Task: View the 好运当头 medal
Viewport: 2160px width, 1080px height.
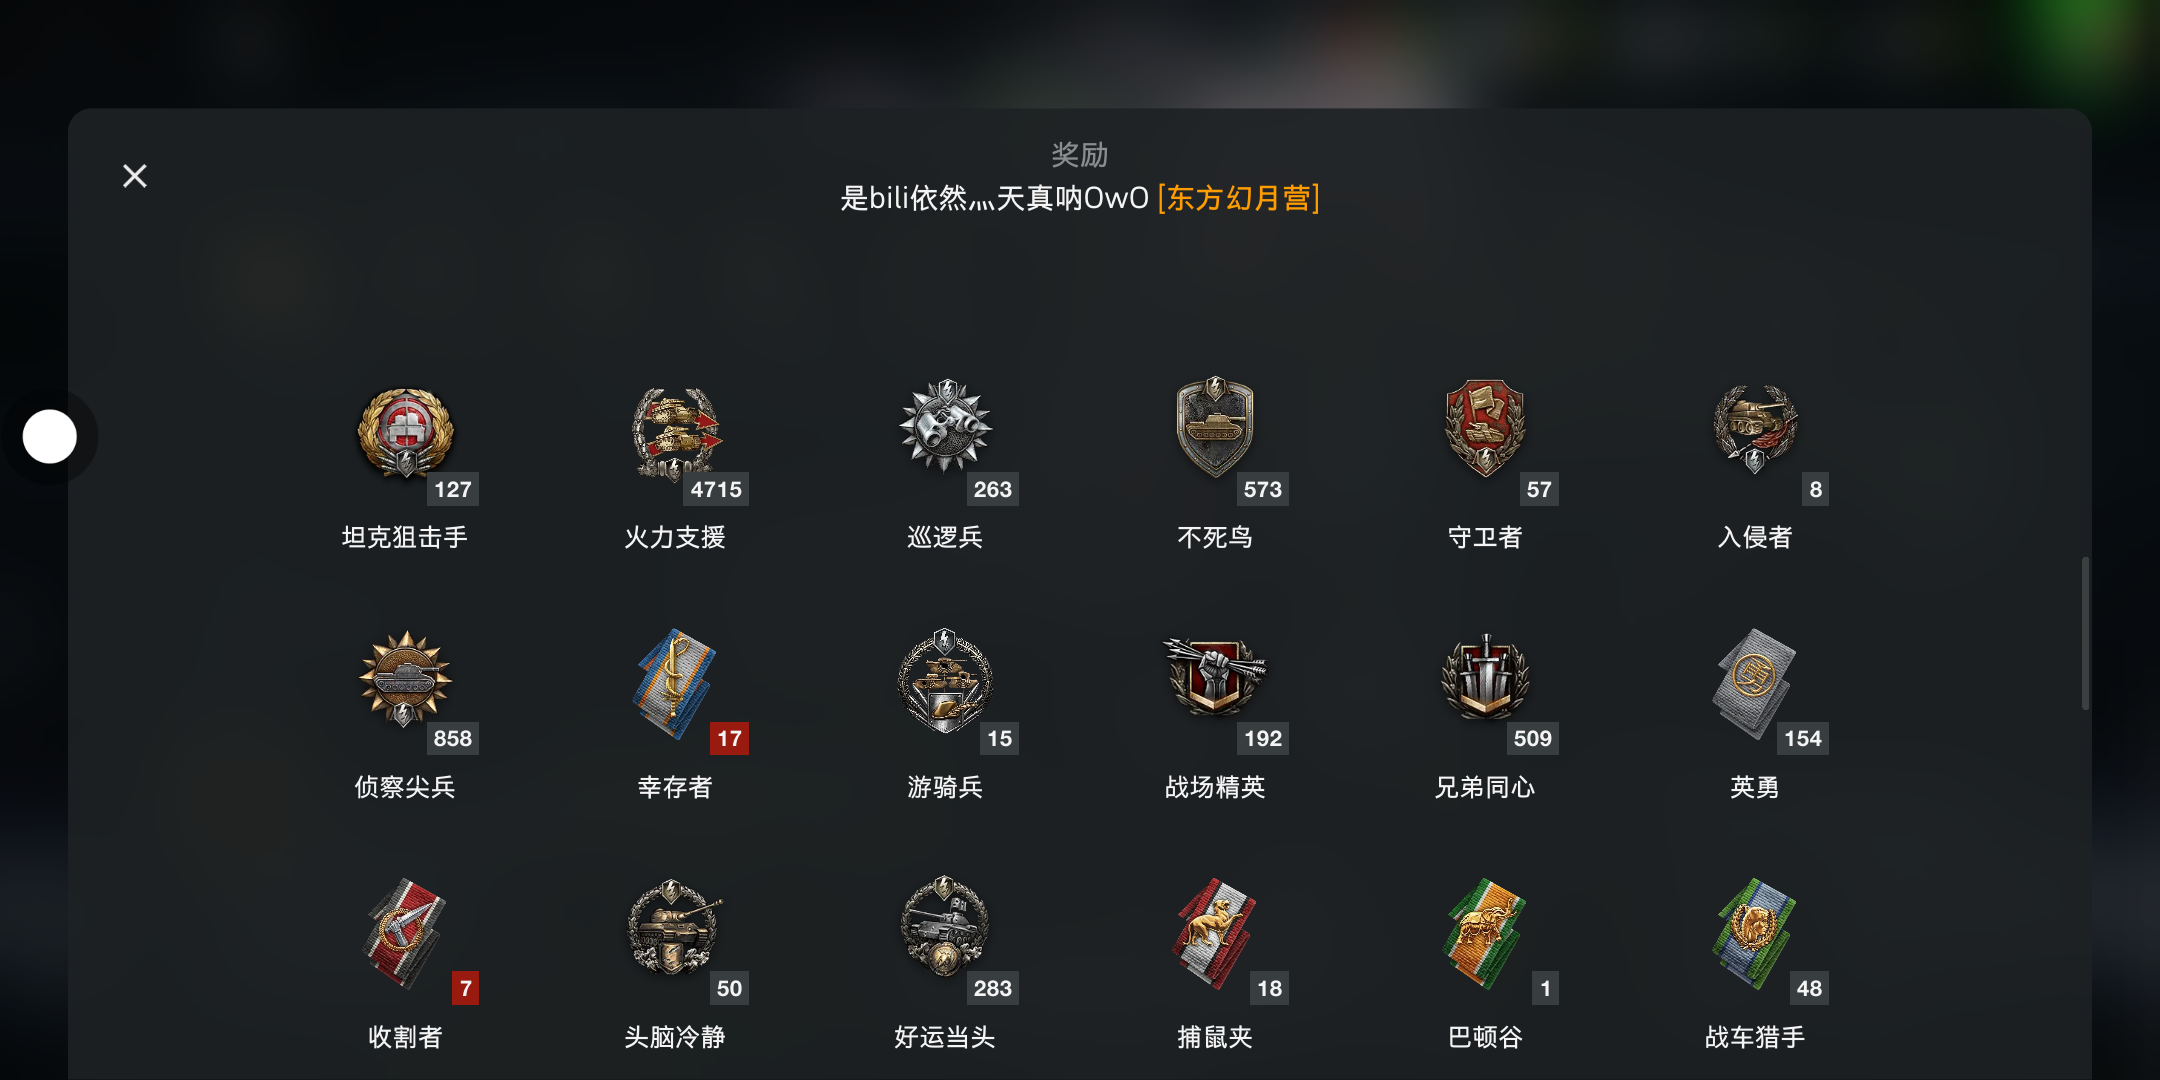Action: coord(945,927)
